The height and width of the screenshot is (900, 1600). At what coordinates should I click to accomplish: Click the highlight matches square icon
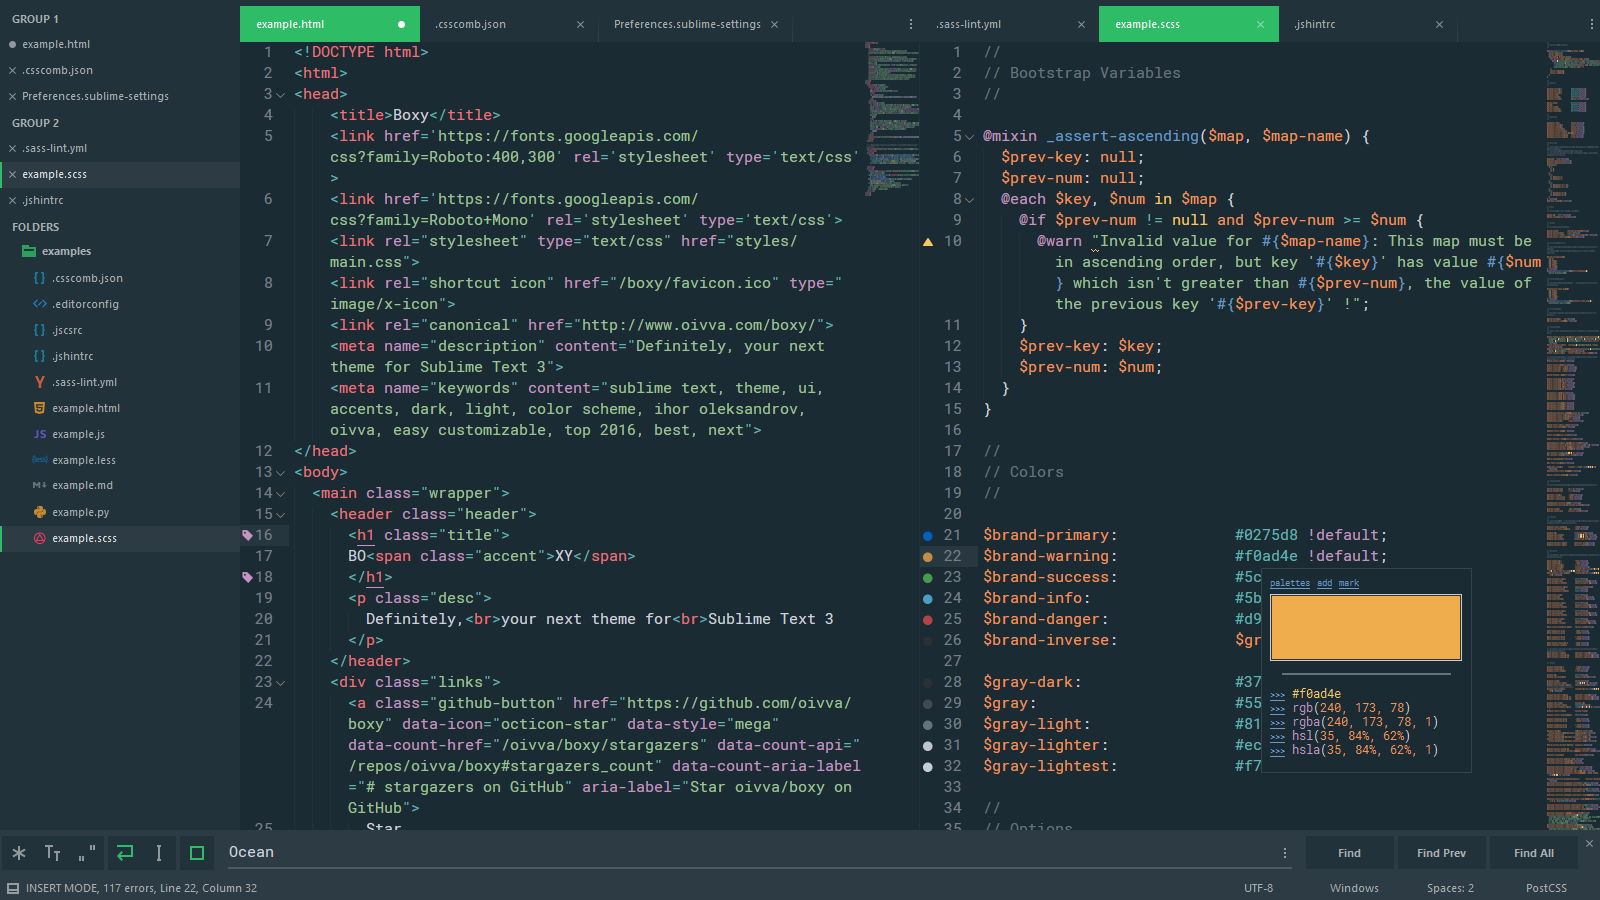[x=197, y=853]
